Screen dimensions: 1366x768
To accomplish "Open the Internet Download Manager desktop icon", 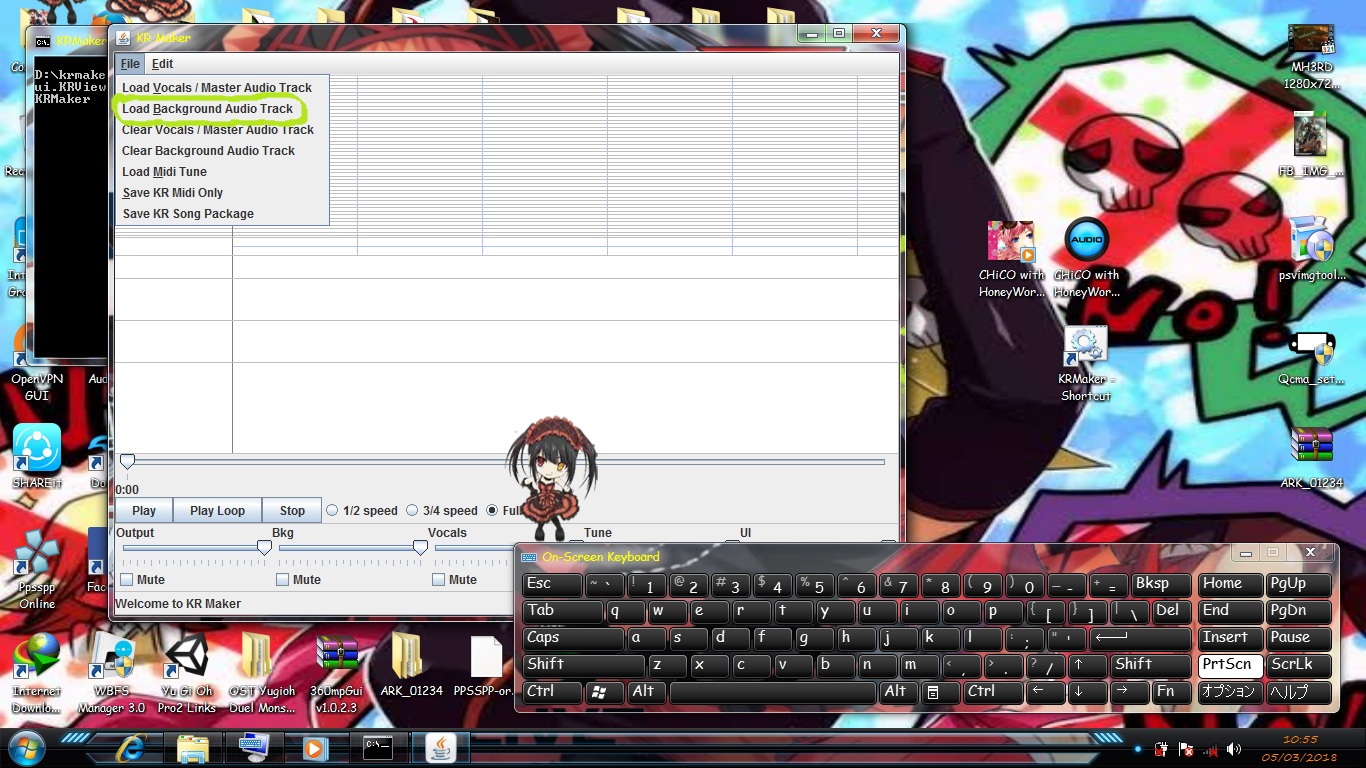I will (37, 672).
